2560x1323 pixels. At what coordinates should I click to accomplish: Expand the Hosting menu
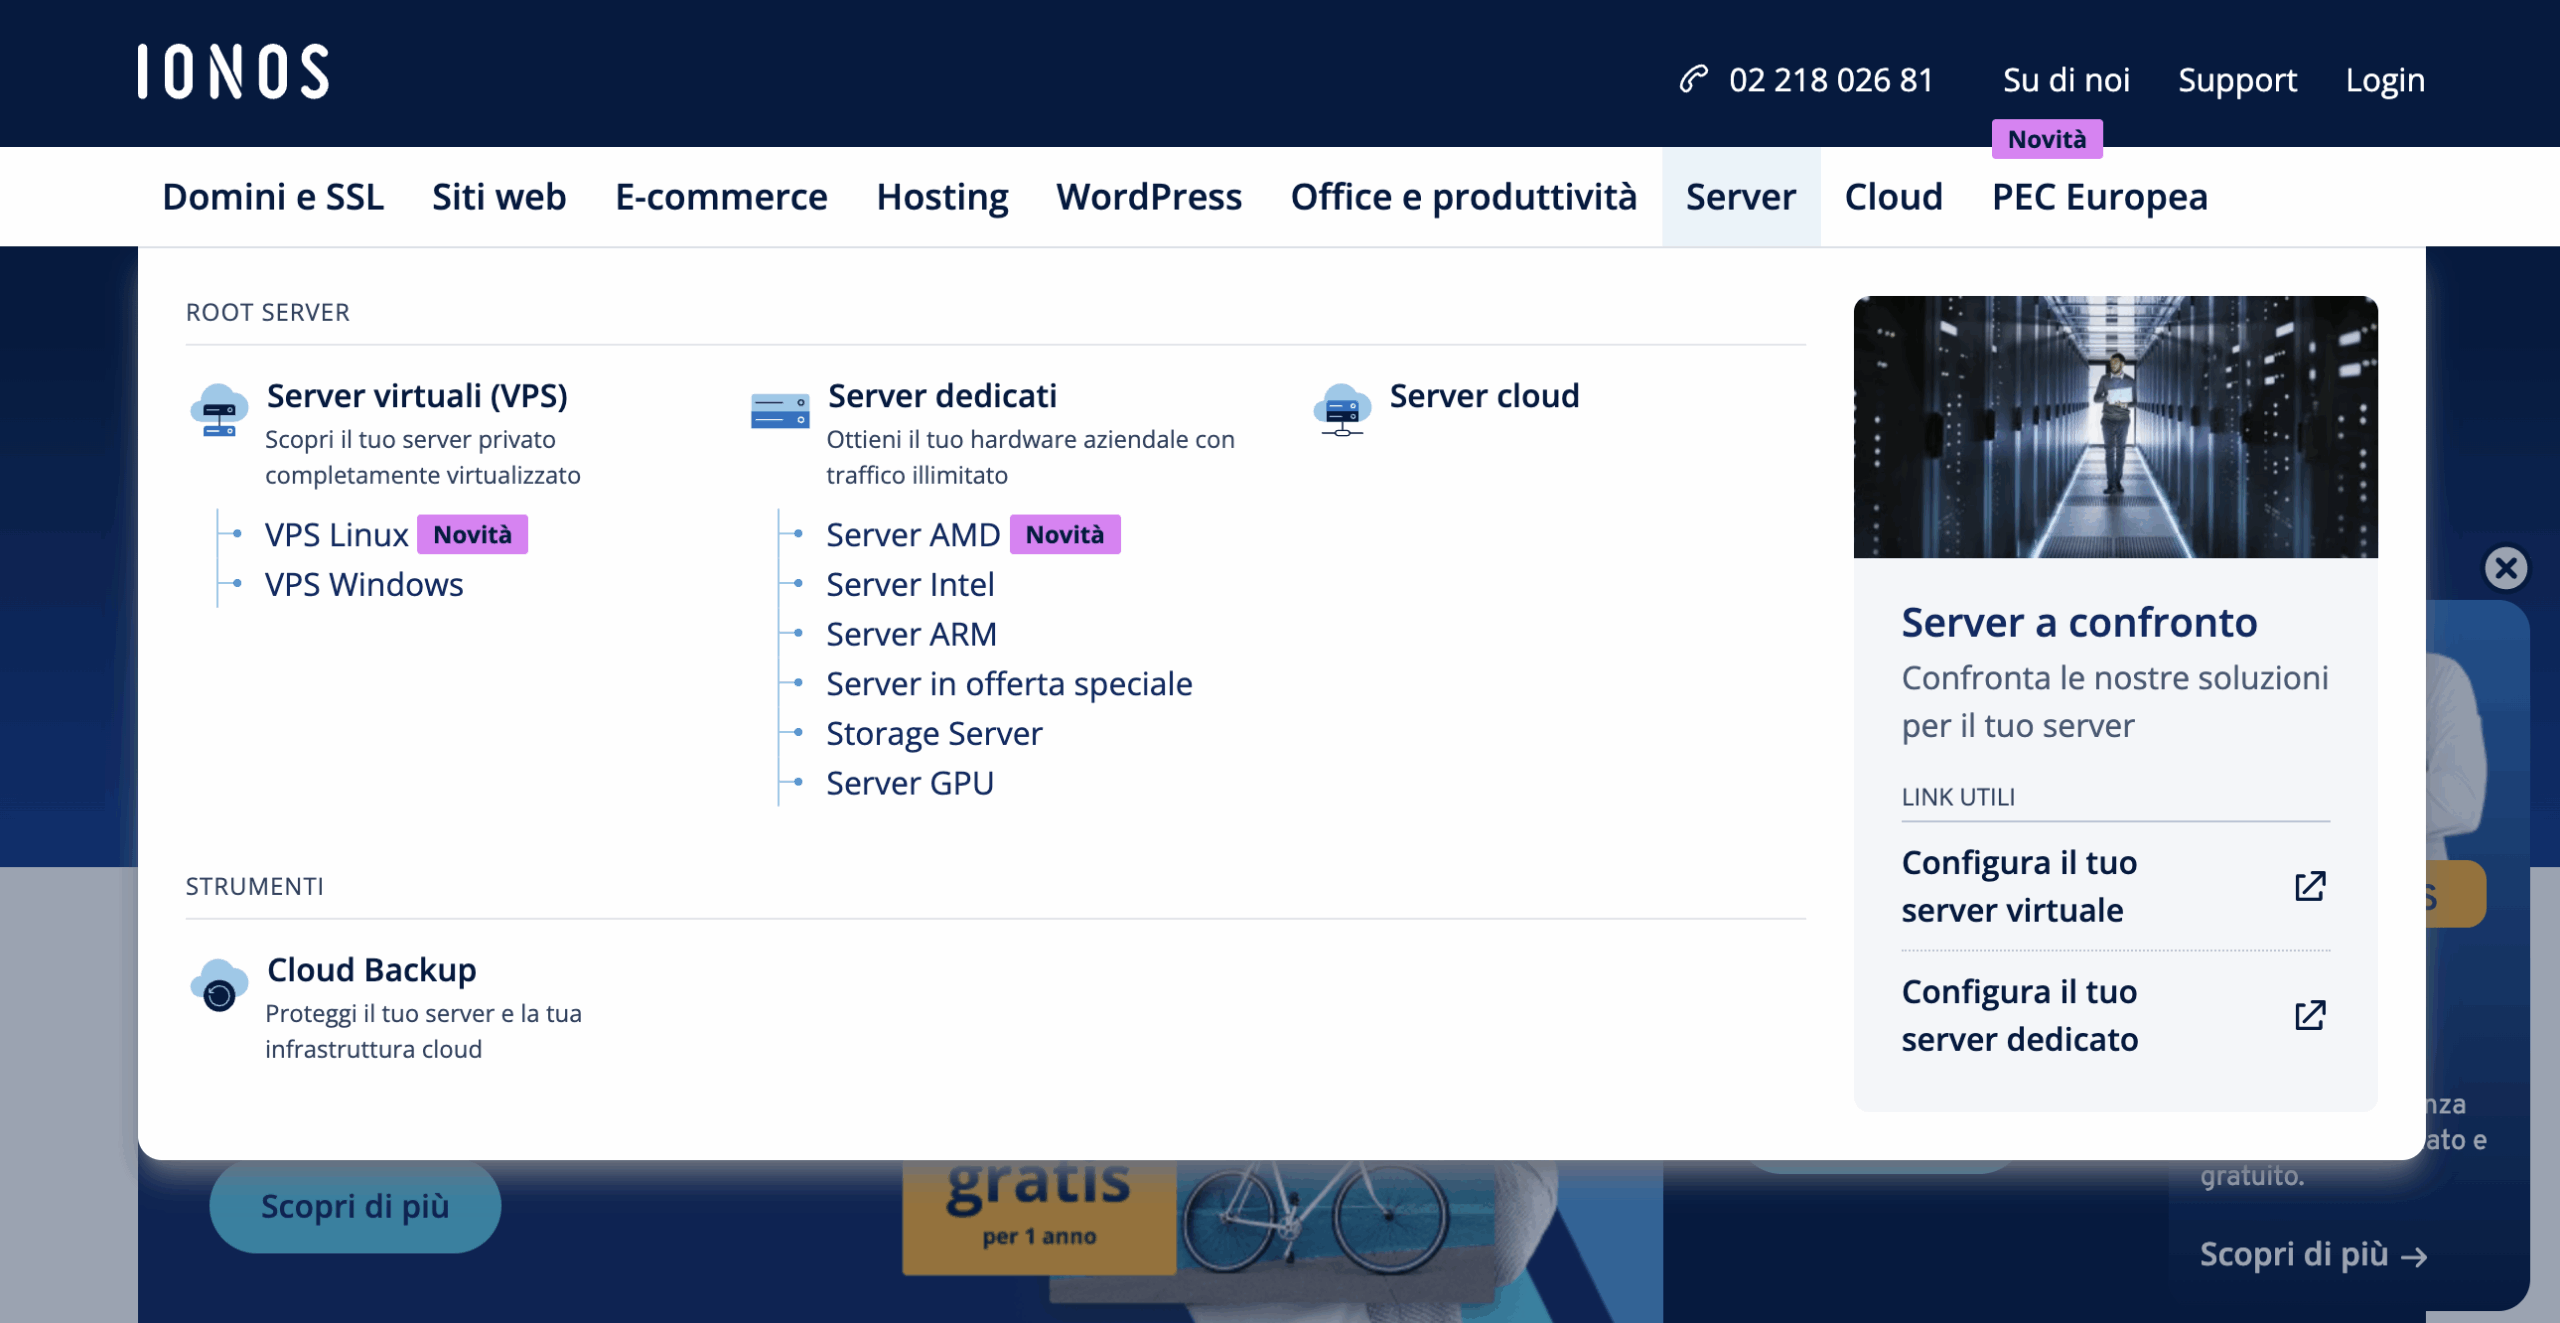(x=942, y=197)
